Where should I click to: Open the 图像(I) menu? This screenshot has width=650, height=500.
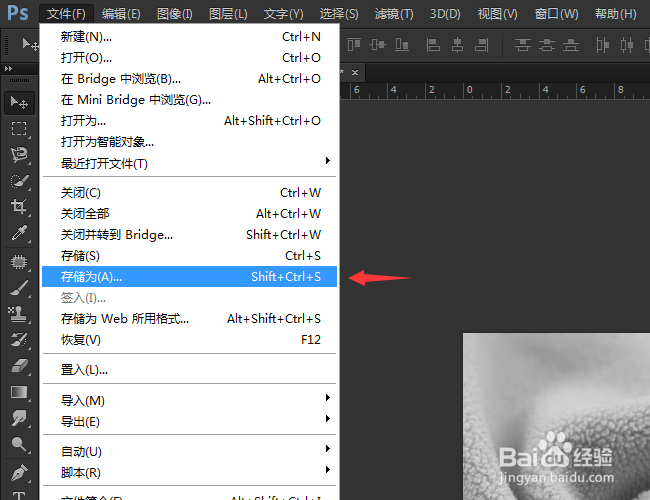pos(175,14)
